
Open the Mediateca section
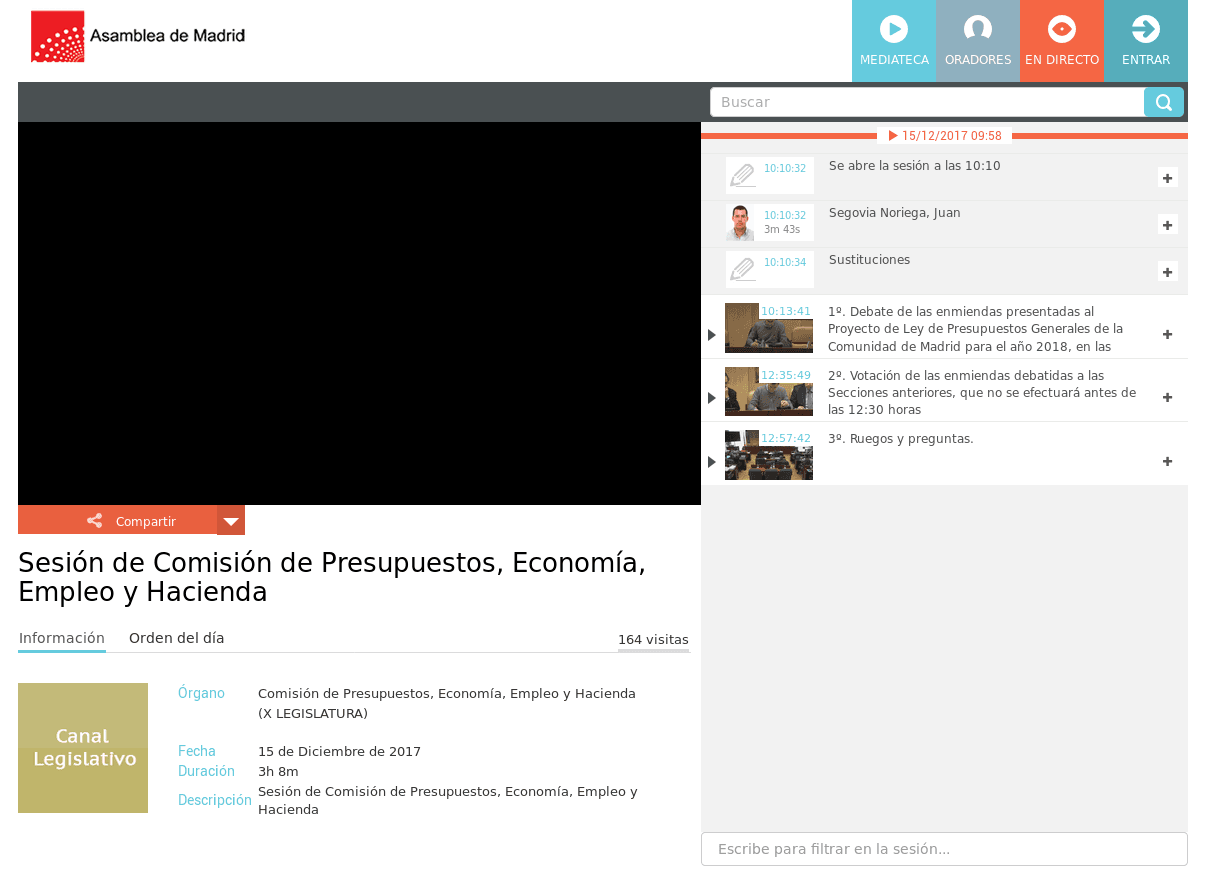pyautogui.click(x=893, y=41)
